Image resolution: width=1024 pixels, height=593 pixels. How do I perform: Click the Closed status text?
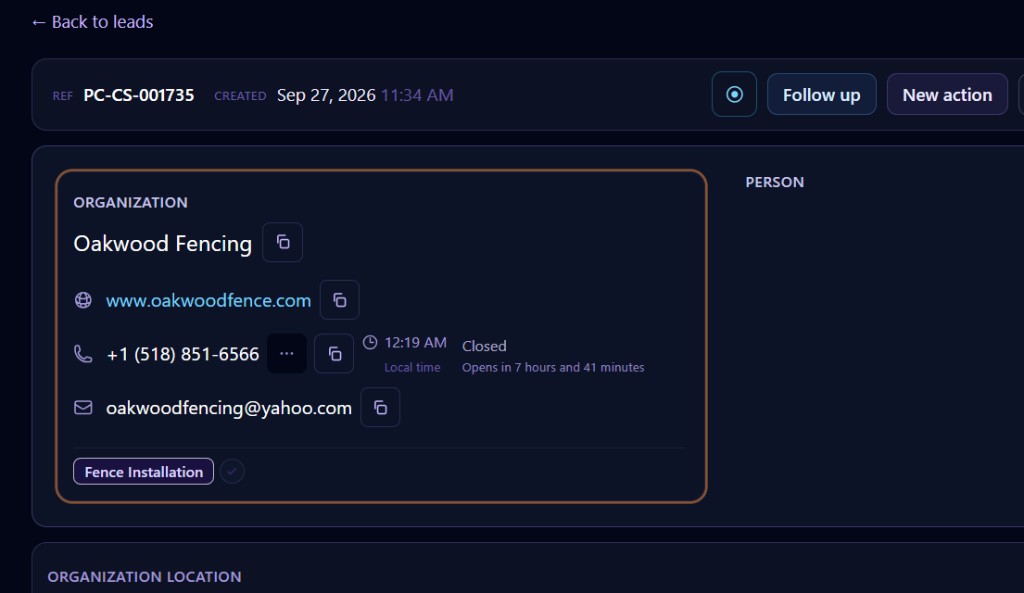click(x=484, y=346)
